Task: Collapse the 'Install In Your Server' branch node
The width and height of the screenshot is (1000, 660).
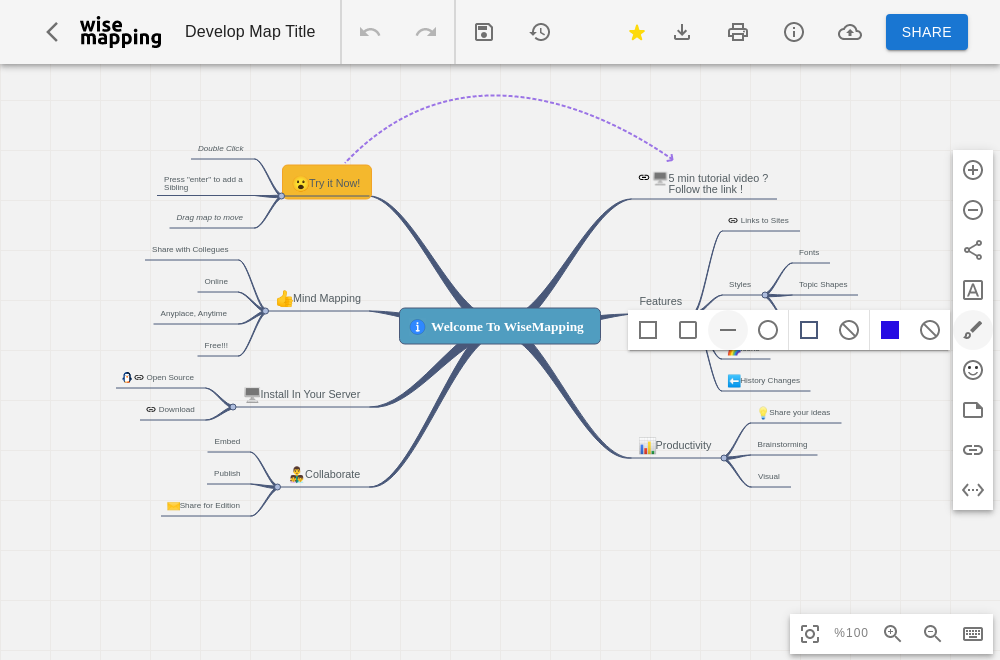Action: point(233,407)
